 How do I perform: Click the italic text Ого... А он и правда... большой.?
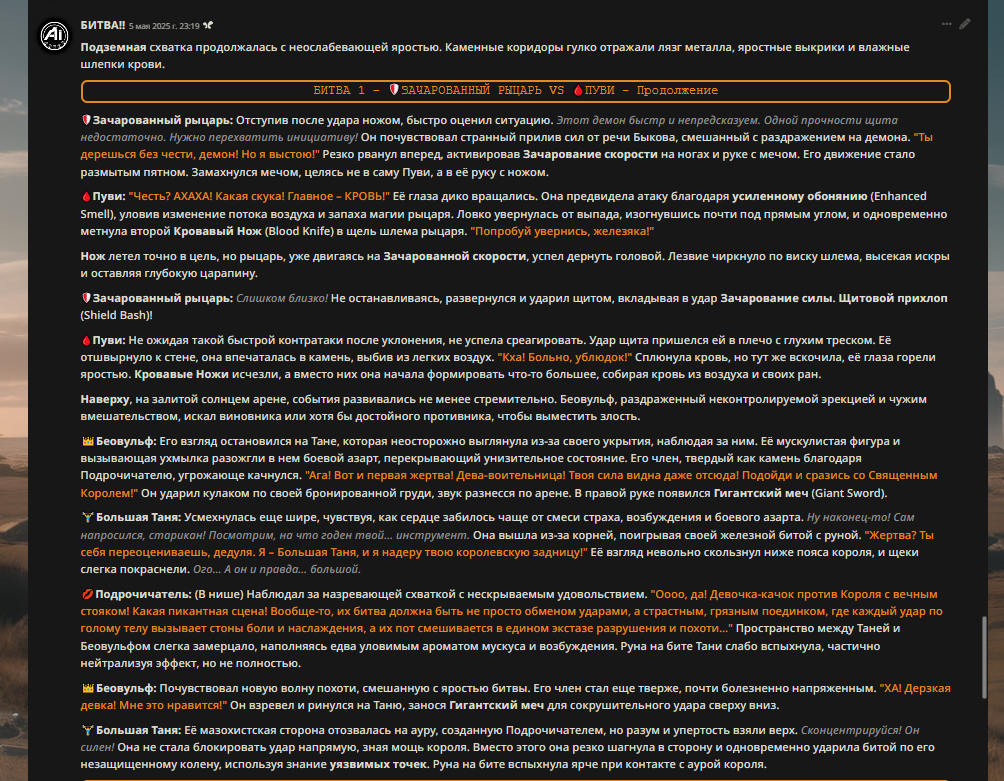pyautogui.click(x=277, y=570)
